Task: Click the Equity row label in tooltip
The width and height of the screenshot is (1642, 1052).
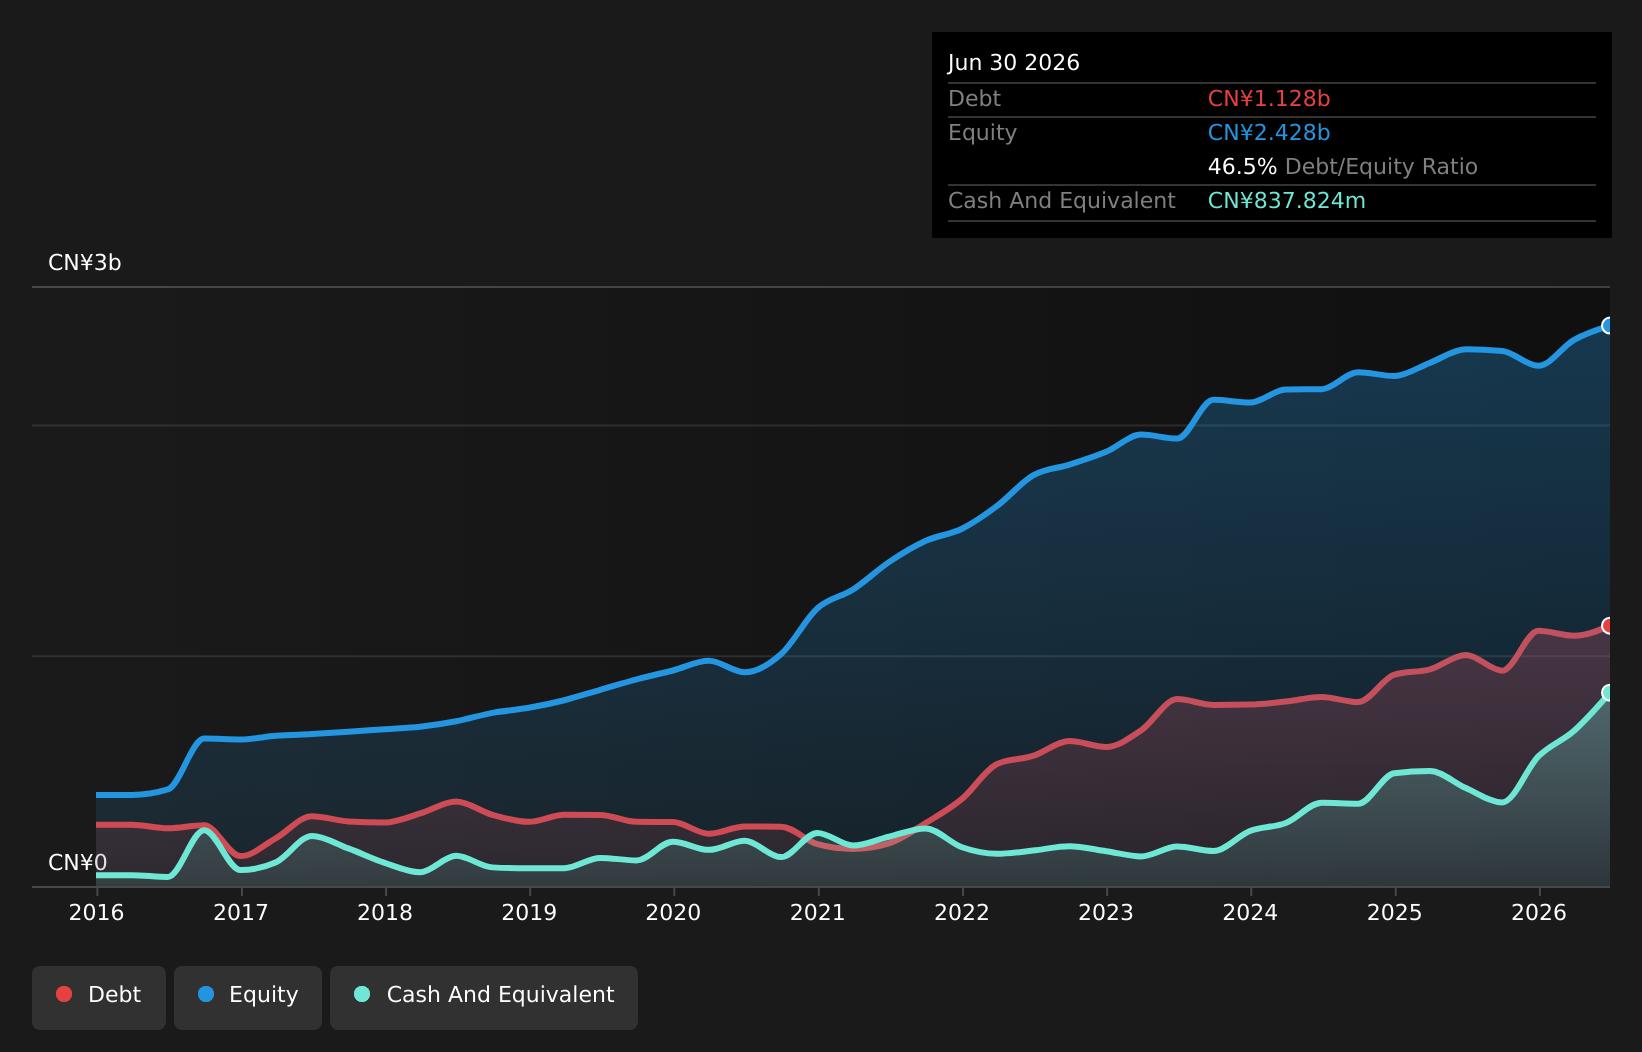Action: (x=982, y=132)
